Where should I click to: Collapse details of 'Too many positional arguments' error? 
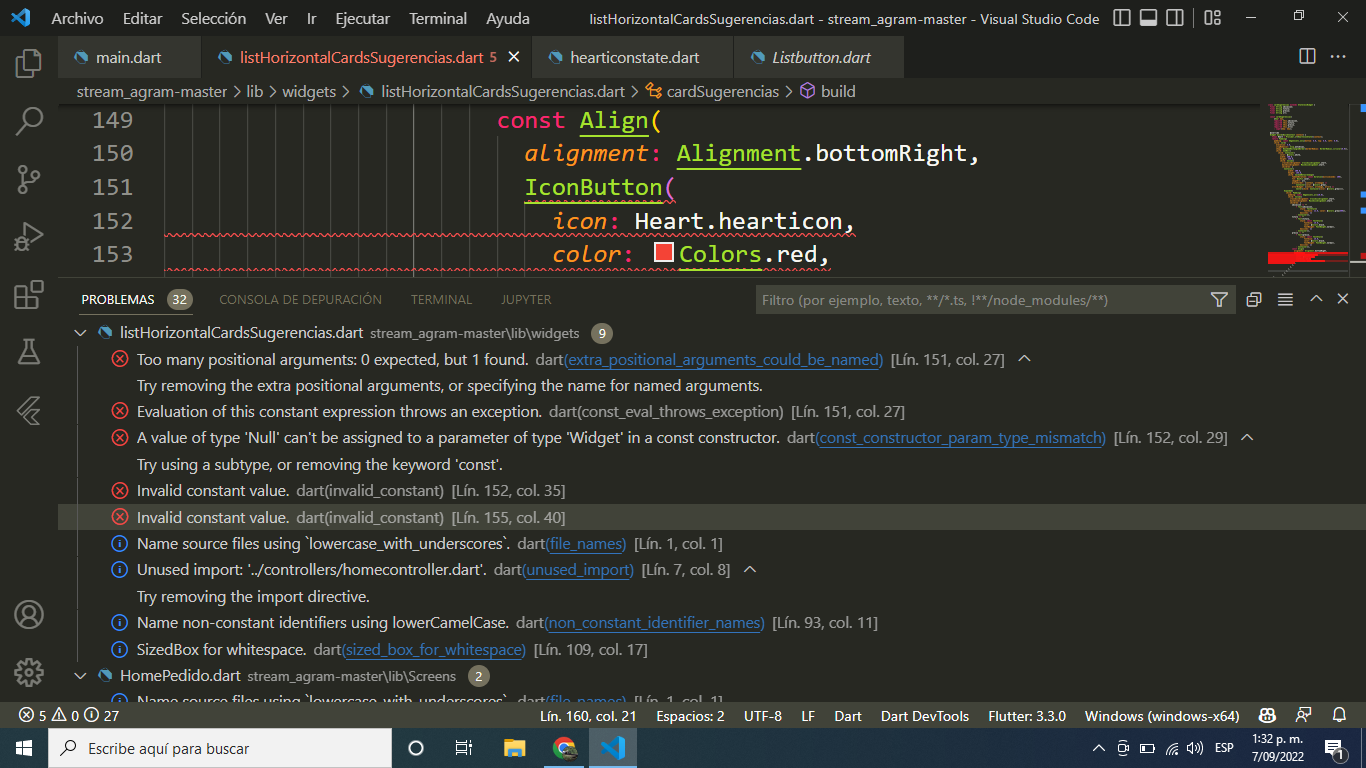click(1023, 359)
